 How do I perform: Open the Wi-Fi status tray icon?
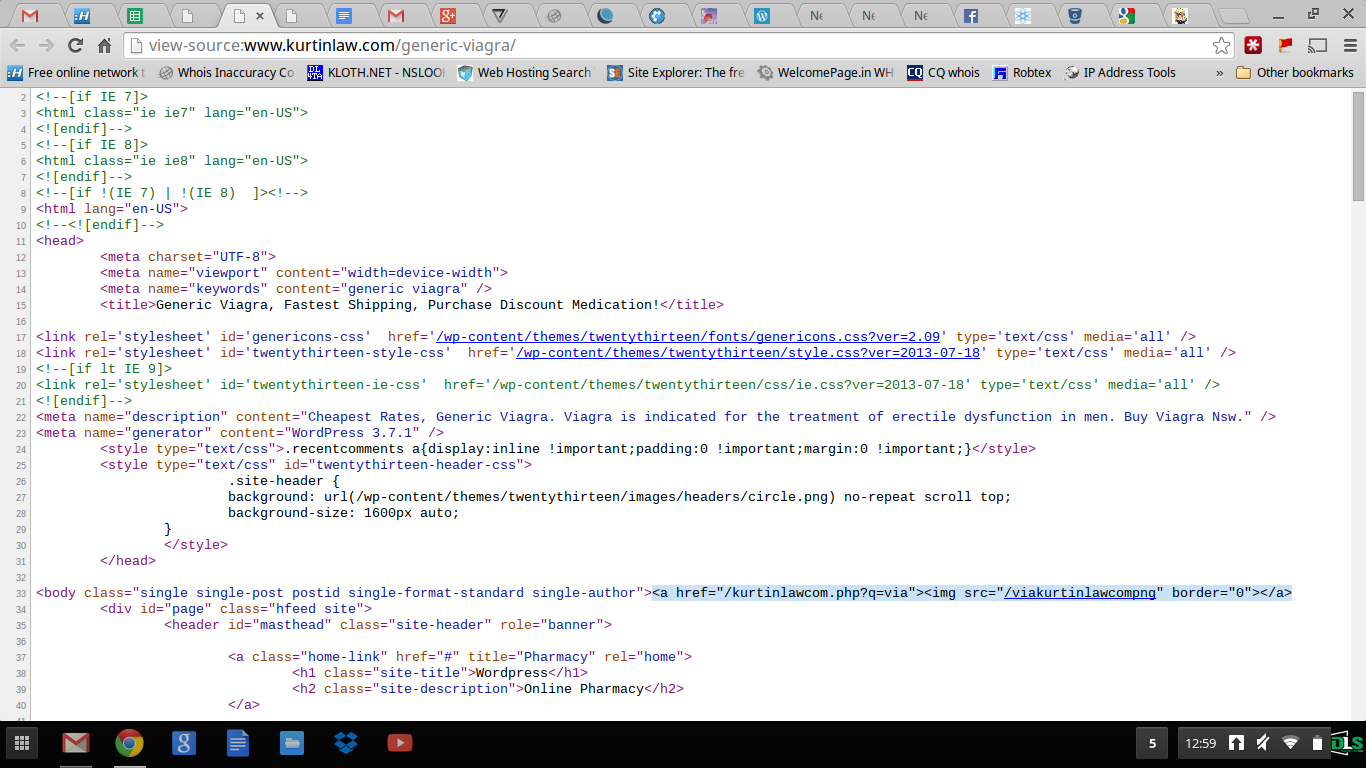(1291, 743)
